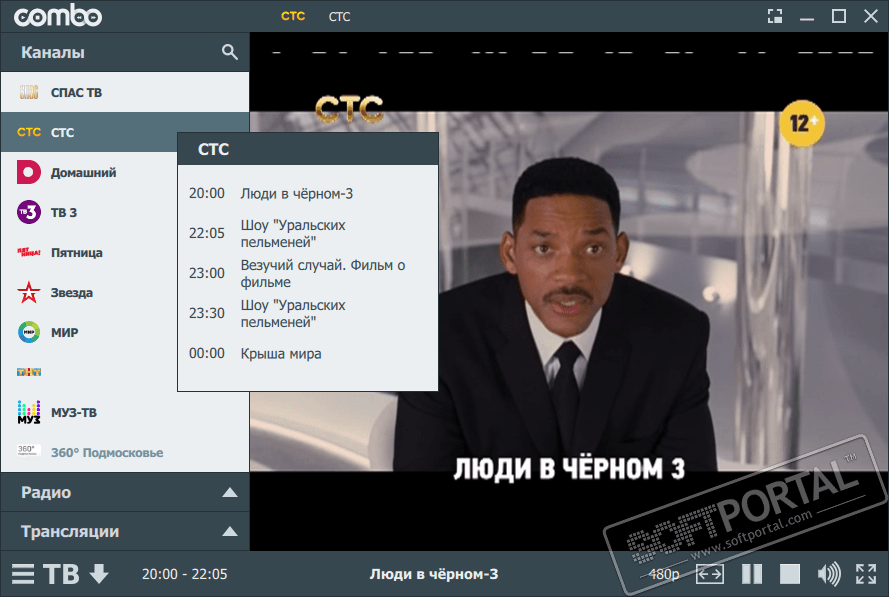The height and width of the screenshot is (597, 889).
Task: Click the orange СТС channel logo in list
Action: tap(29, 132)
